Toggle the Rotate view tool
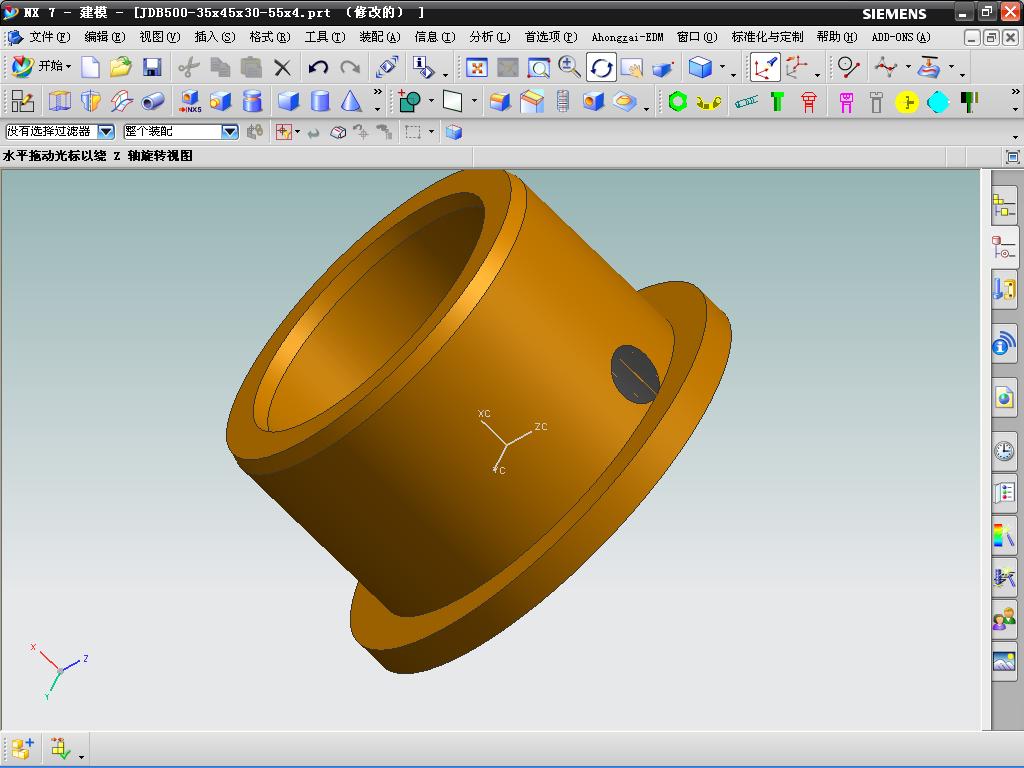 pos(601,67)
